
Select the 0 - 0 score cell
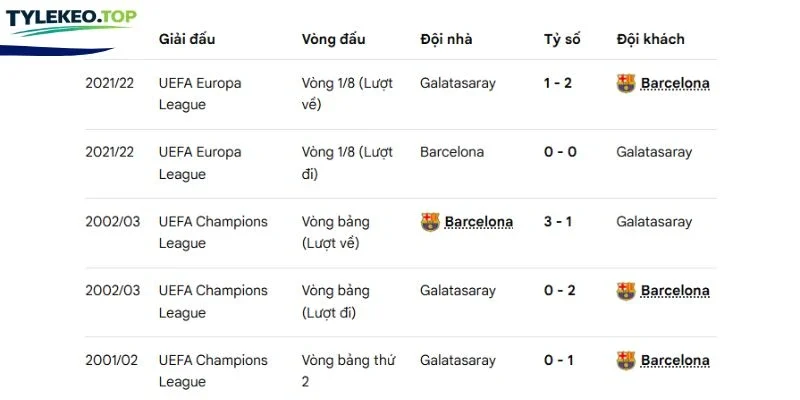(x=560, y=152)
